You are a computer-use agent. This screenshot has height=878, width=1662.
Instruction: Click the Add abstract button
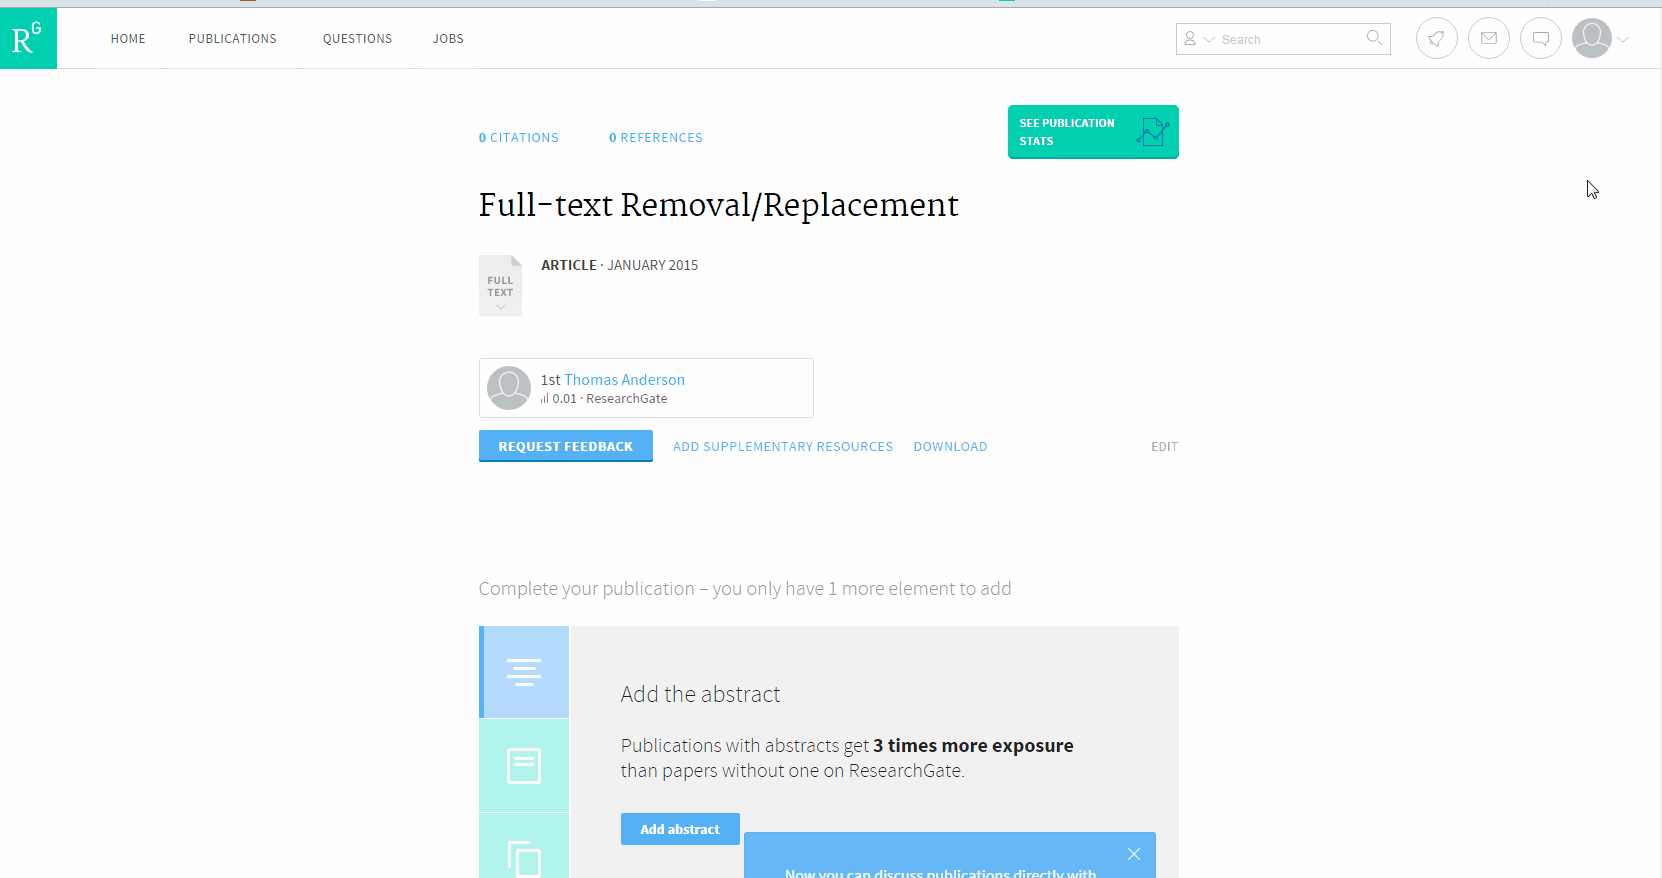(680, 829)
